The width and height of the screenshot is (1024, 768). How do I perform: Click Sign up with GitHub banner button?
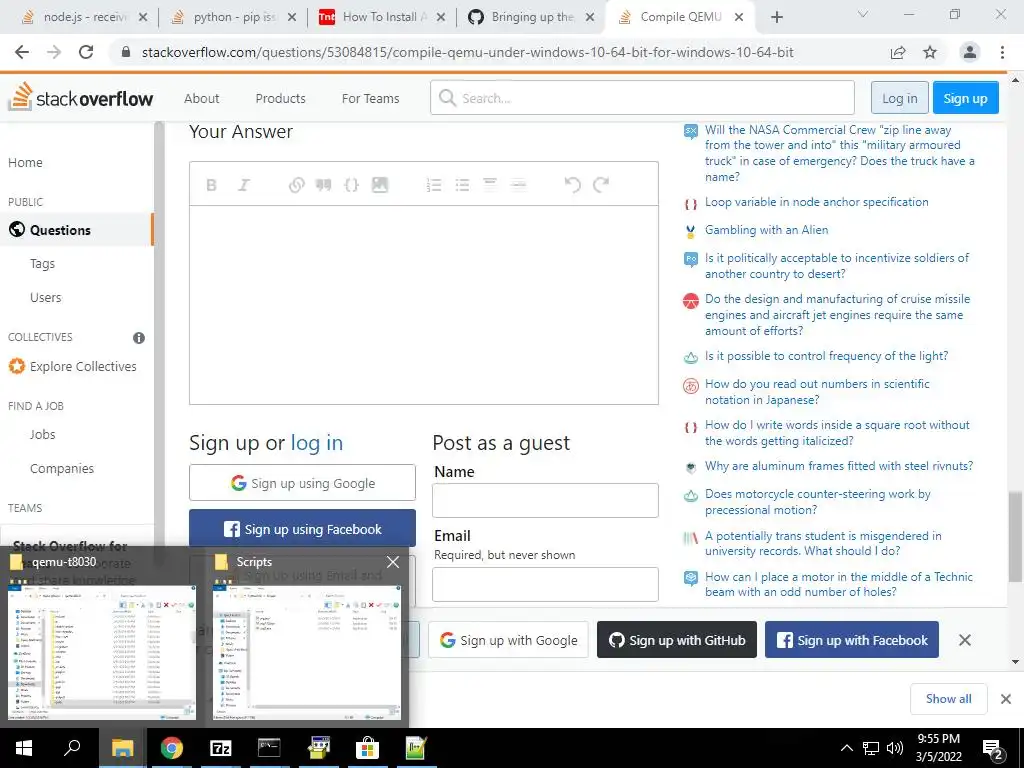click(677, 640)
